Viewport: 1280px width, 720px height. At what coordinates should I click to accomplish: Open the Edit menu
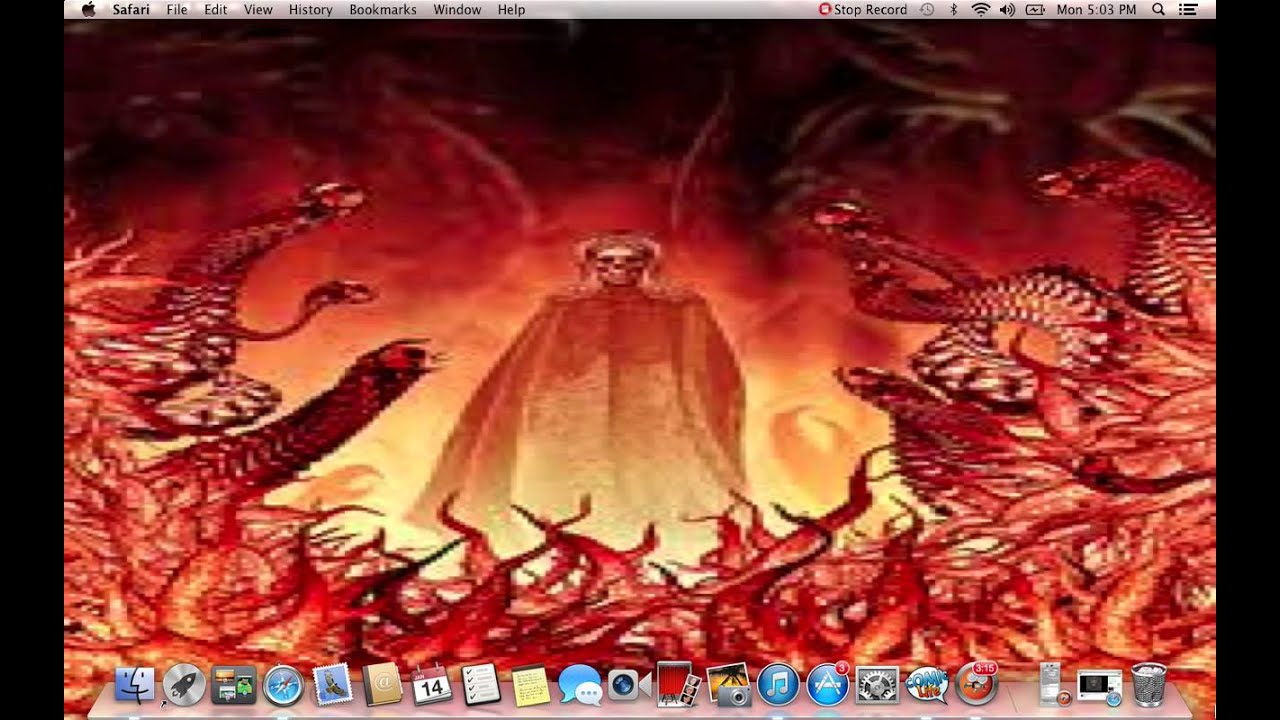point(215,9)
